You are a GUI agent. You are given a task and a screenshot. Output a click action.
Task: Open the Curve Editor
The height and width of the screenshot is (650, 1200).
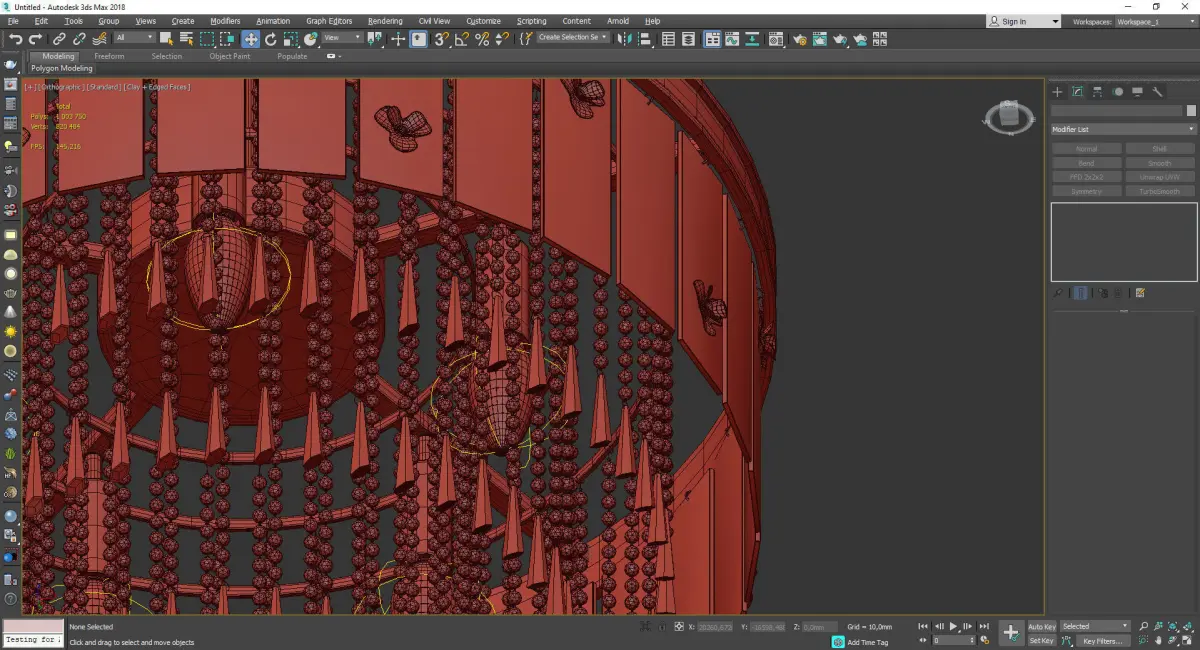click(732, 39)
